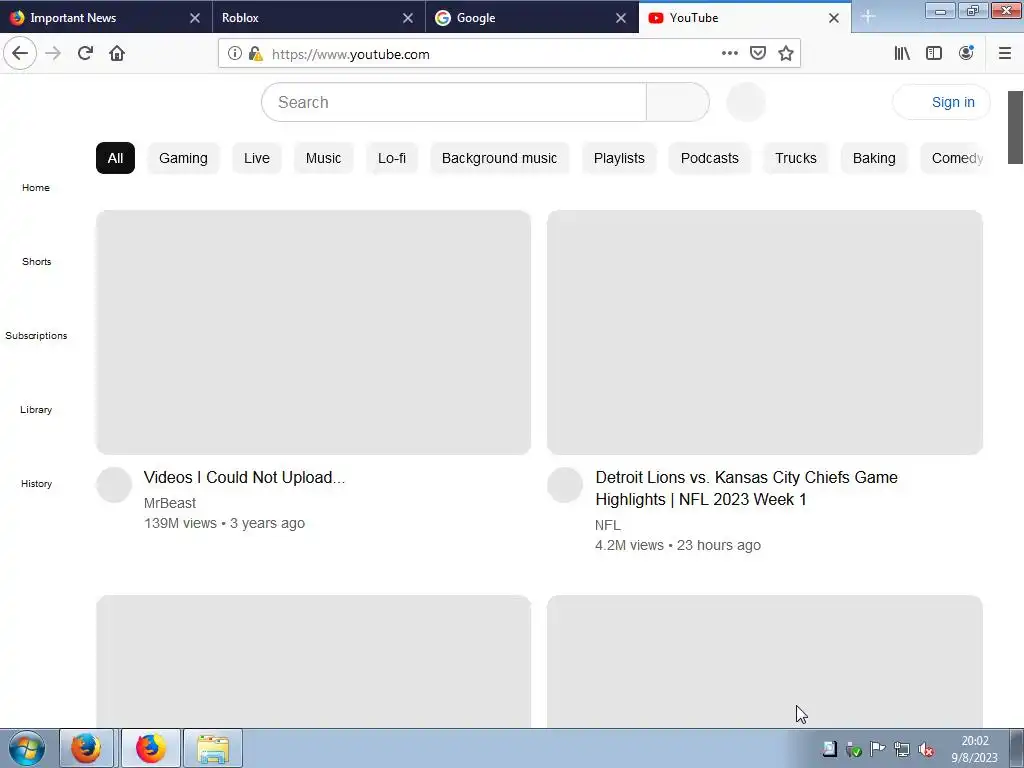The width and height of the screenshot is (1024, 768).
Task: Open the Detroit Lions vs Chiefs thumbnail
Action: pos(765,332)
